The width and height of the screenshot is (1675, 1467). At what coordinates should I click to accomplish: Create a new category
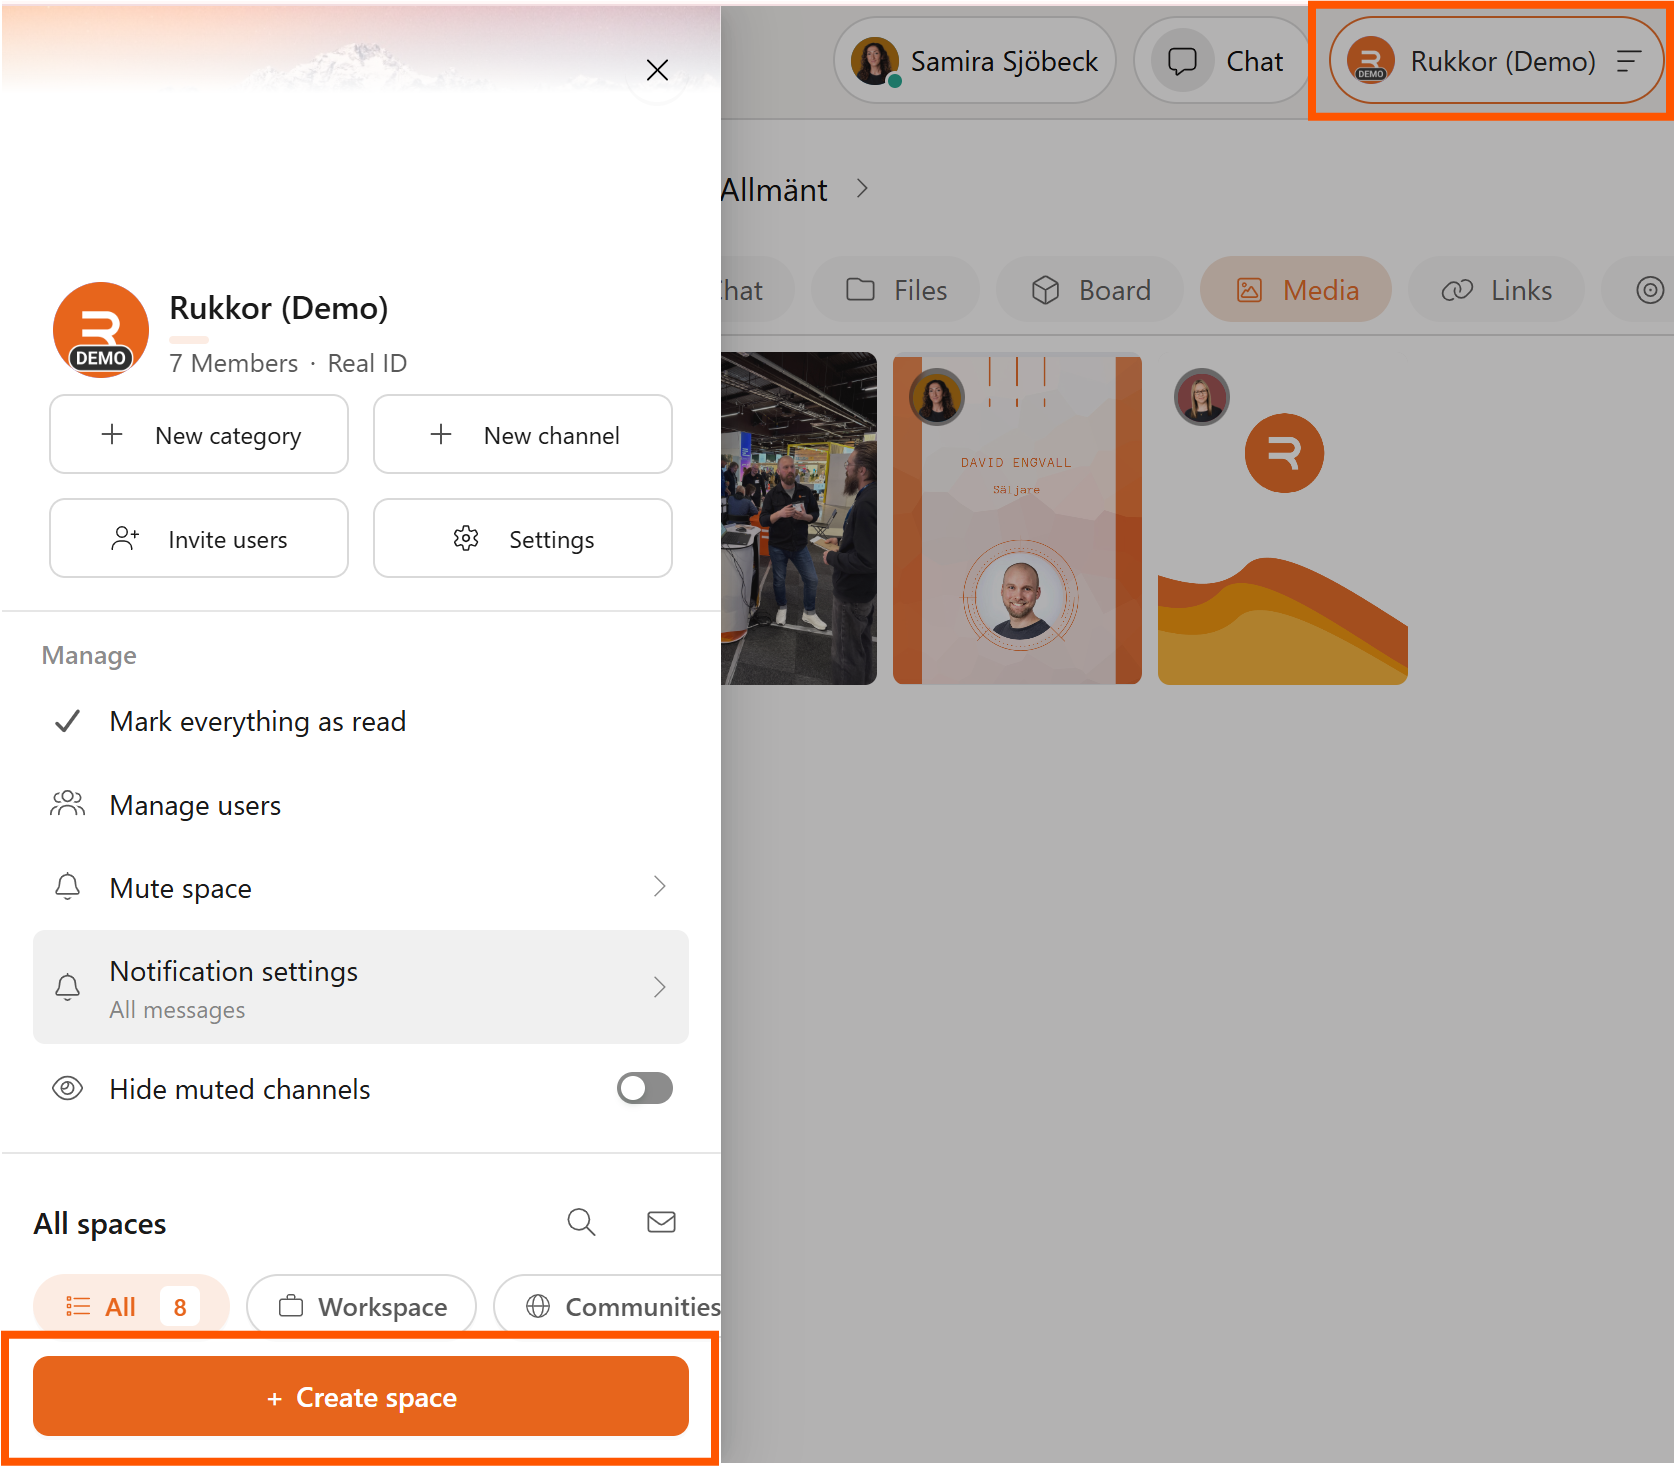[x=199, y=434]
